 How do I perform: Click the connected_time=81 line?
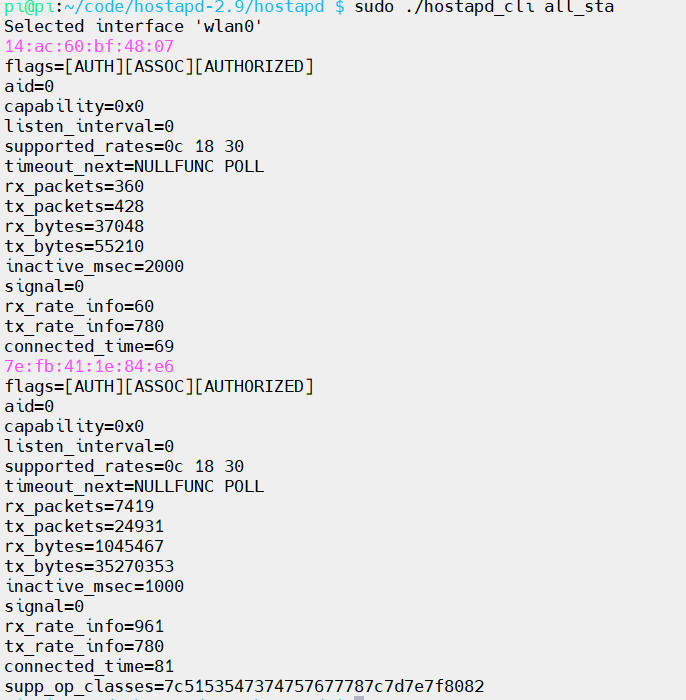click(89, 666)
